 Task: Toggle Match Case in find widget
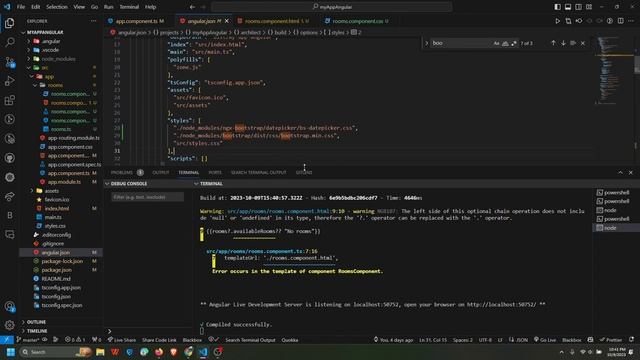[496, 43]
